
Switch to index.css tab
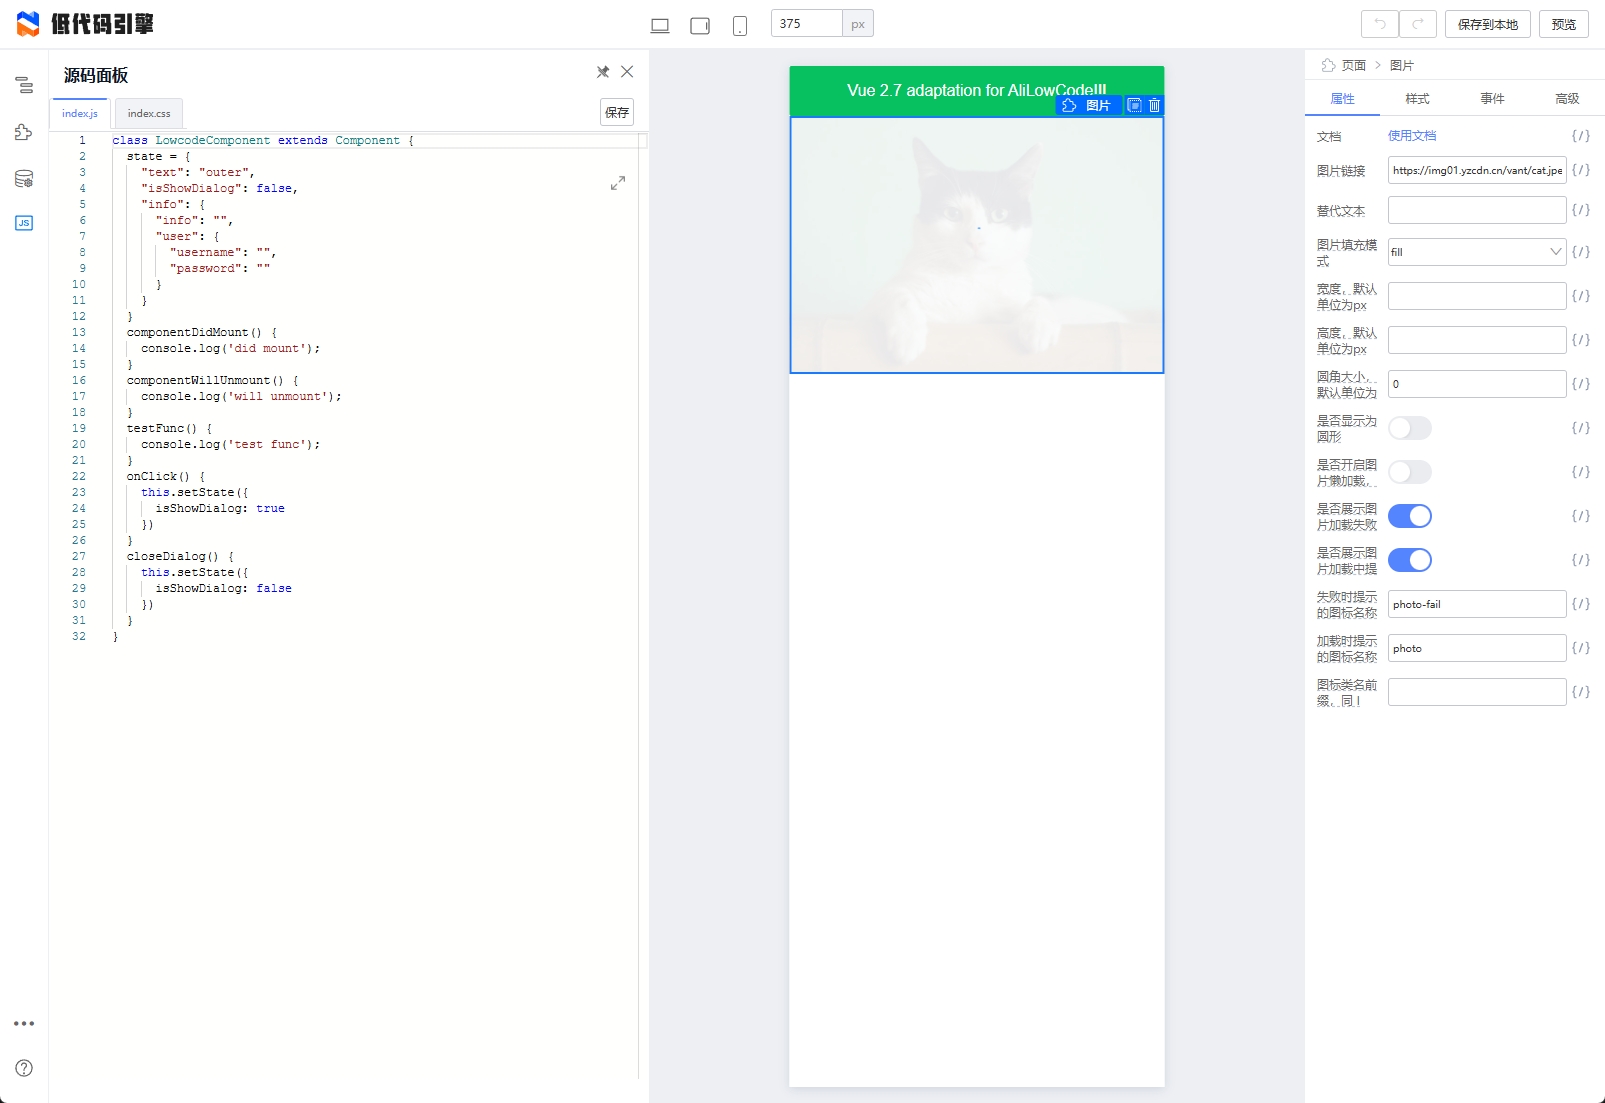point(149,113)
